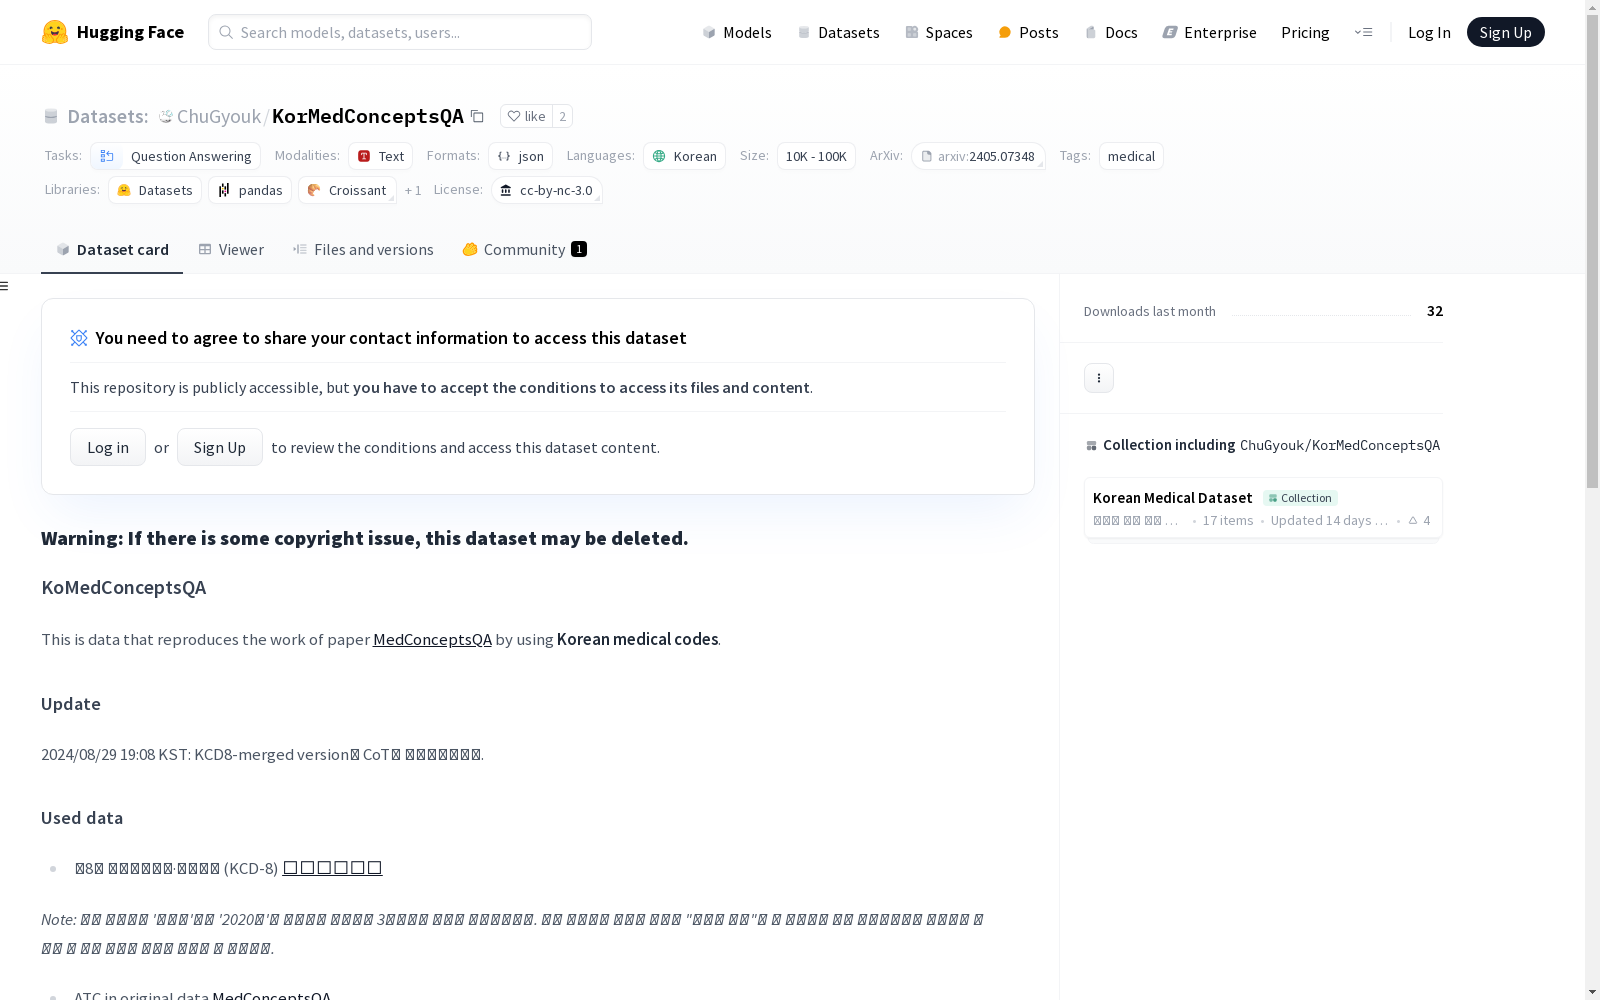Viewport: 1600px width, 1000px height.
Task: Copy dataset name with the copy icon
Action: [x=478, y=117]
